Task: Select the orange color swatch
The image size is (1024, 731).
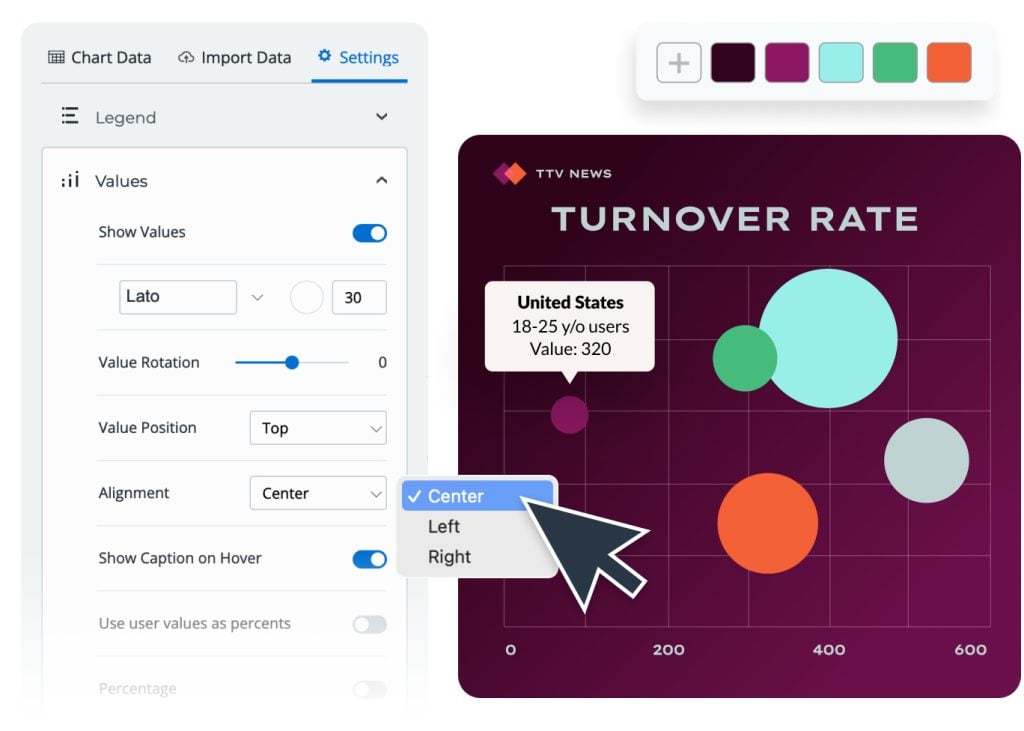Action: pyautogui.click(x=948, y=62)
